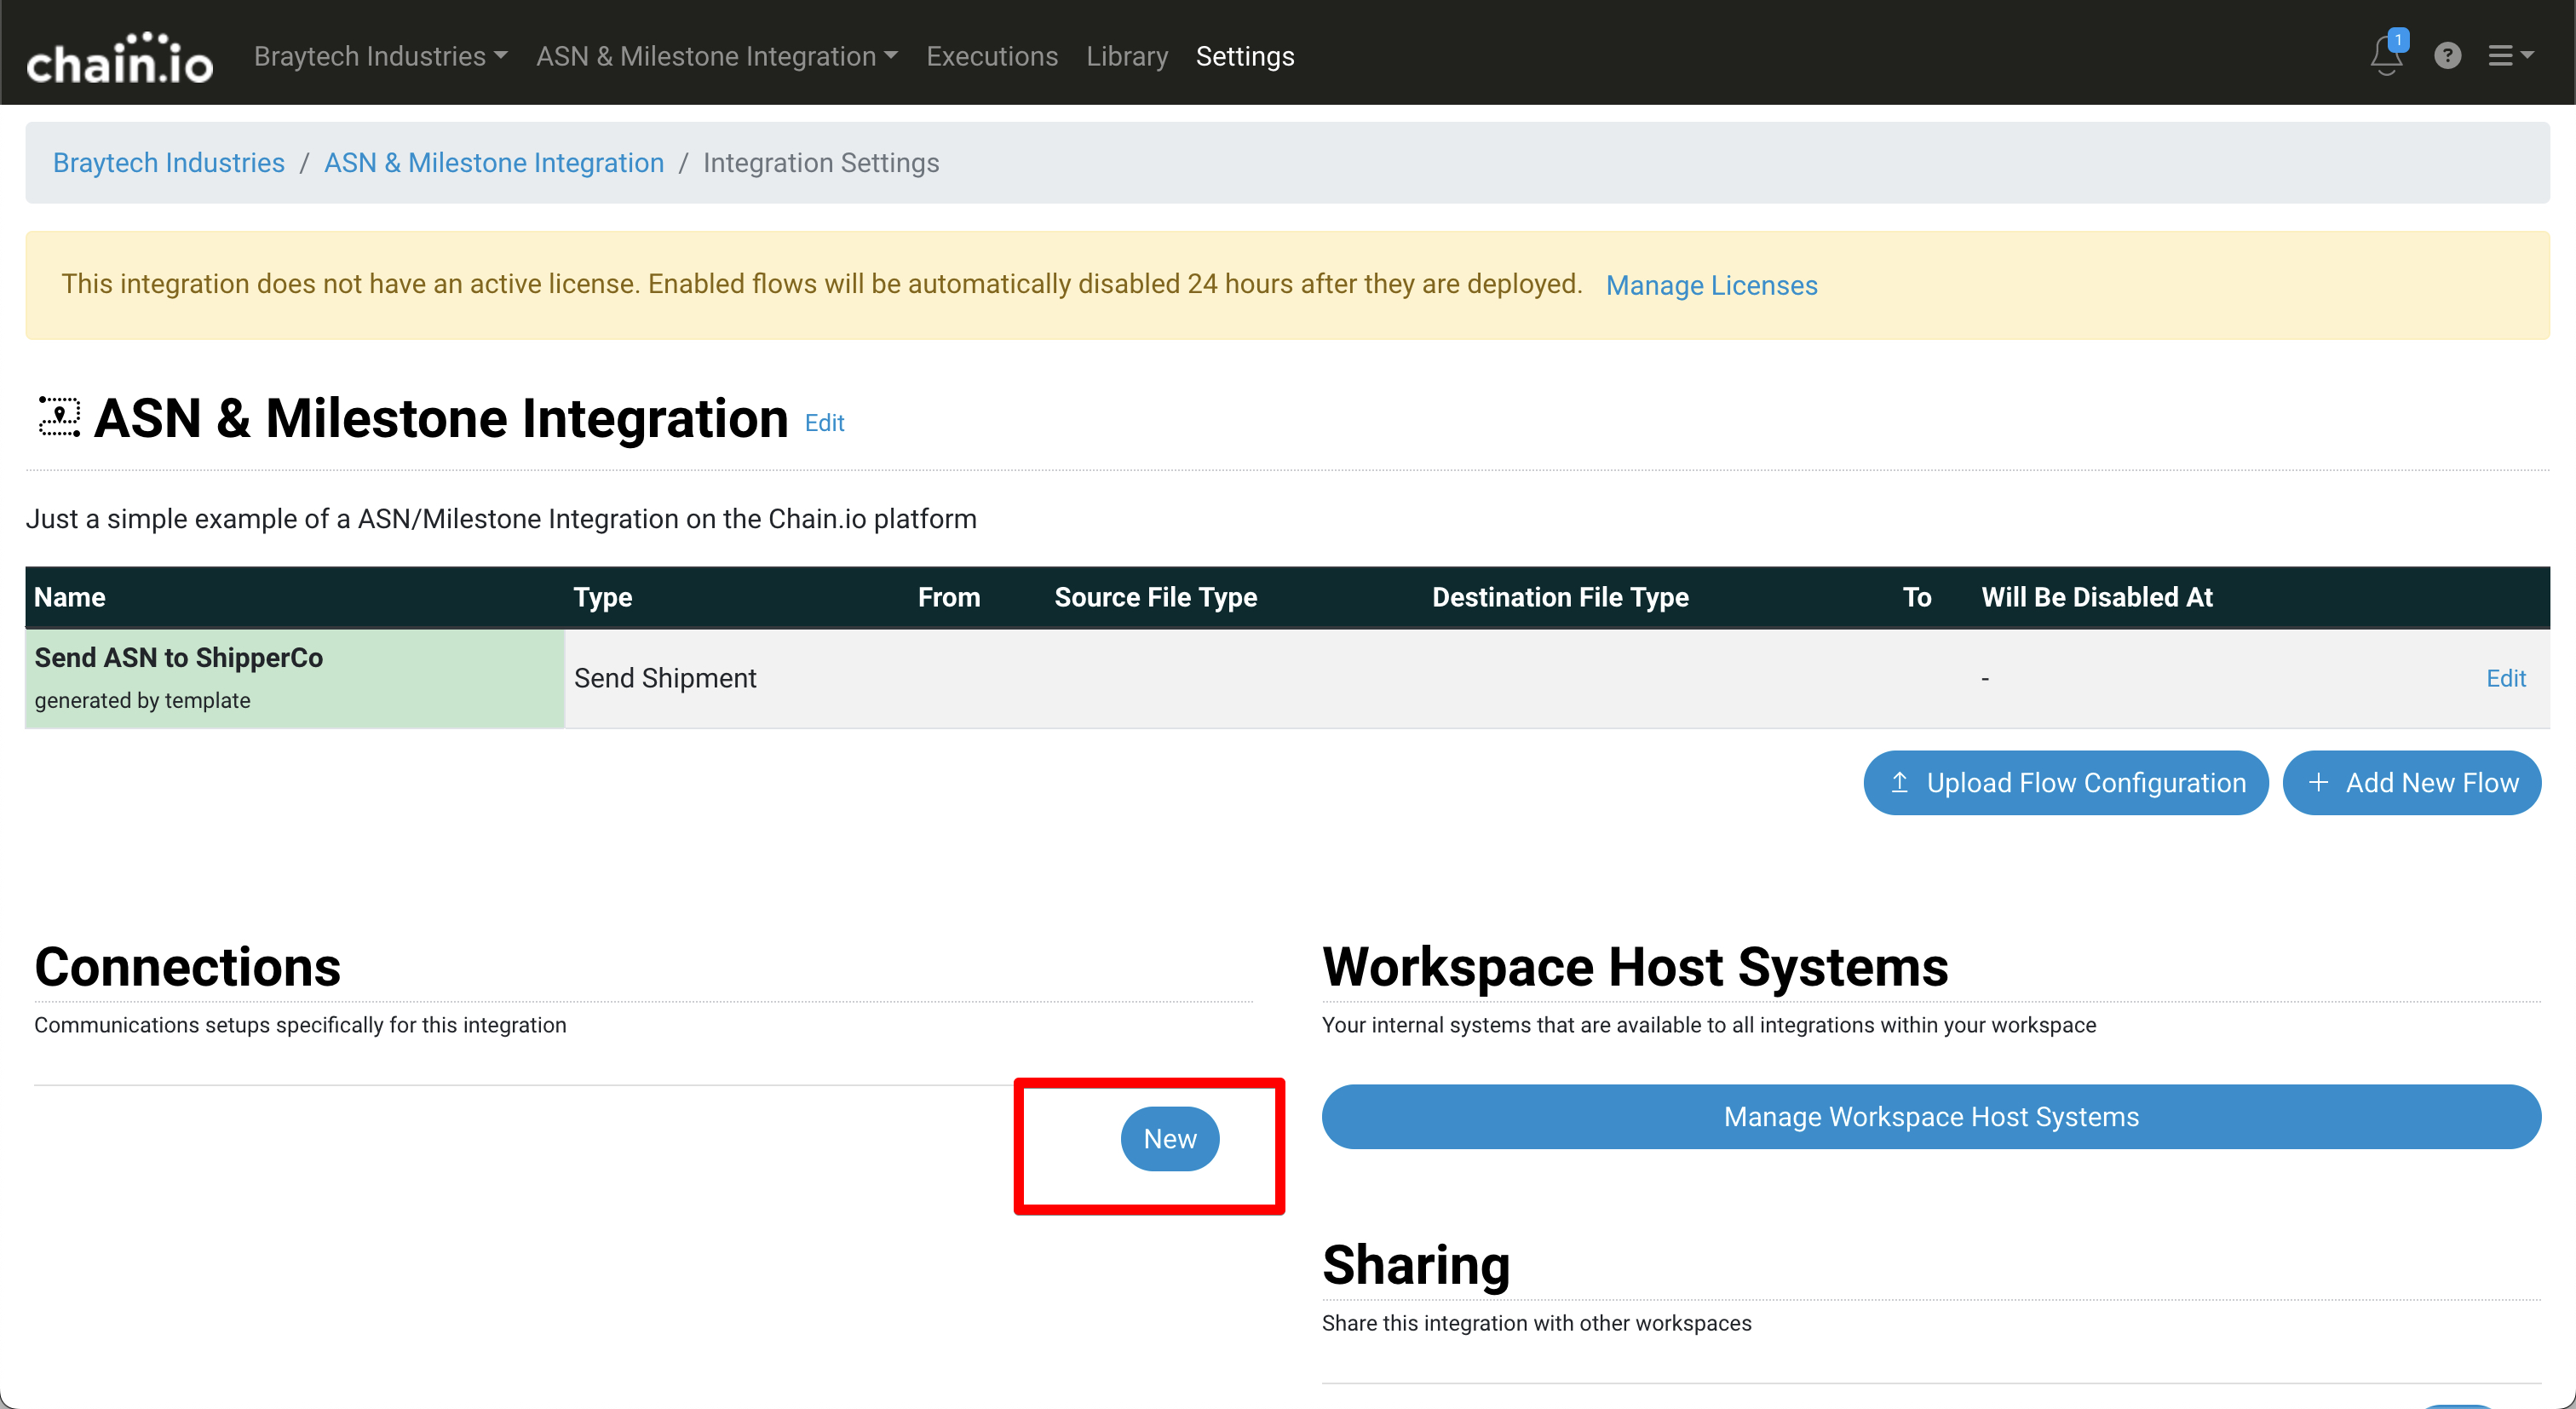This screenshot has width=2576, height=1409.
Task: Open Send ASN to ShipperCo flow
Action: [178, 658]
